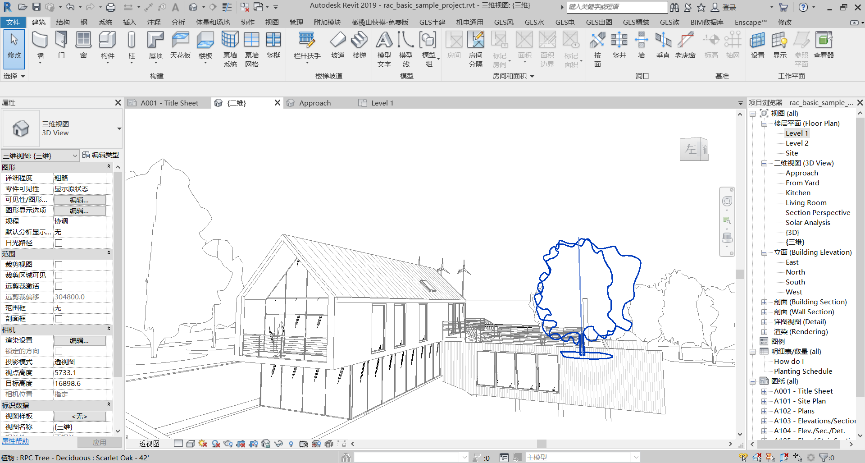Expand the A001 - Title Sheet node

tap(764, 391)
